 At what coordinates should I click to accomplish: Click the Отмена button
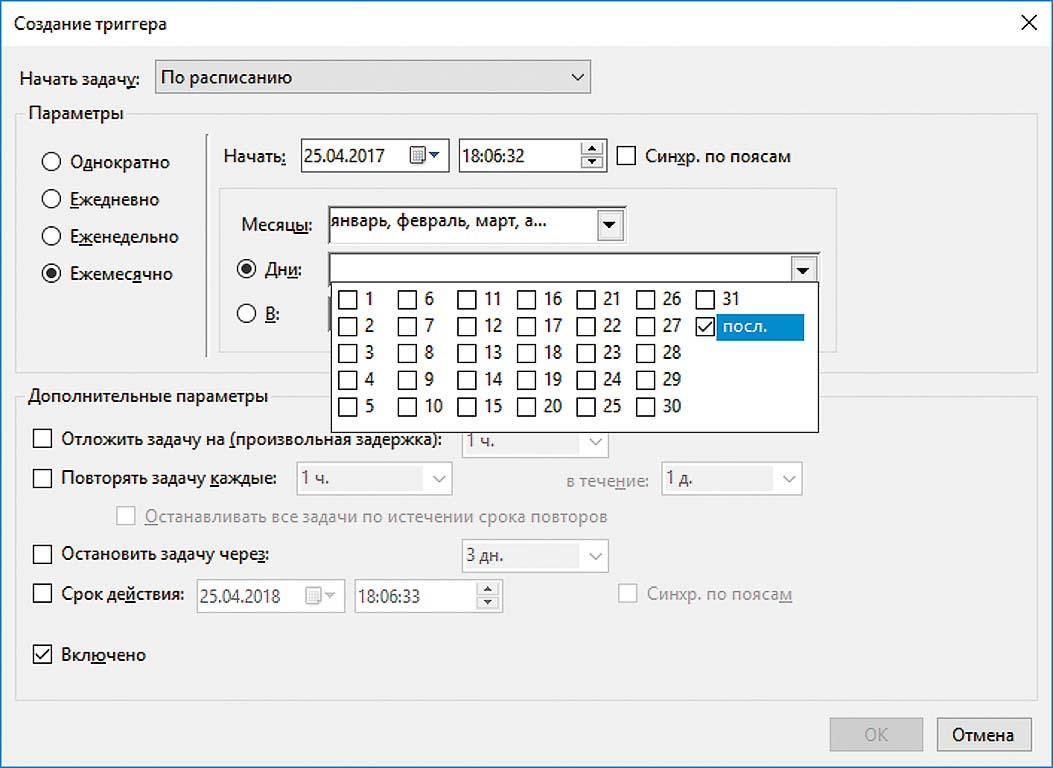983,735
